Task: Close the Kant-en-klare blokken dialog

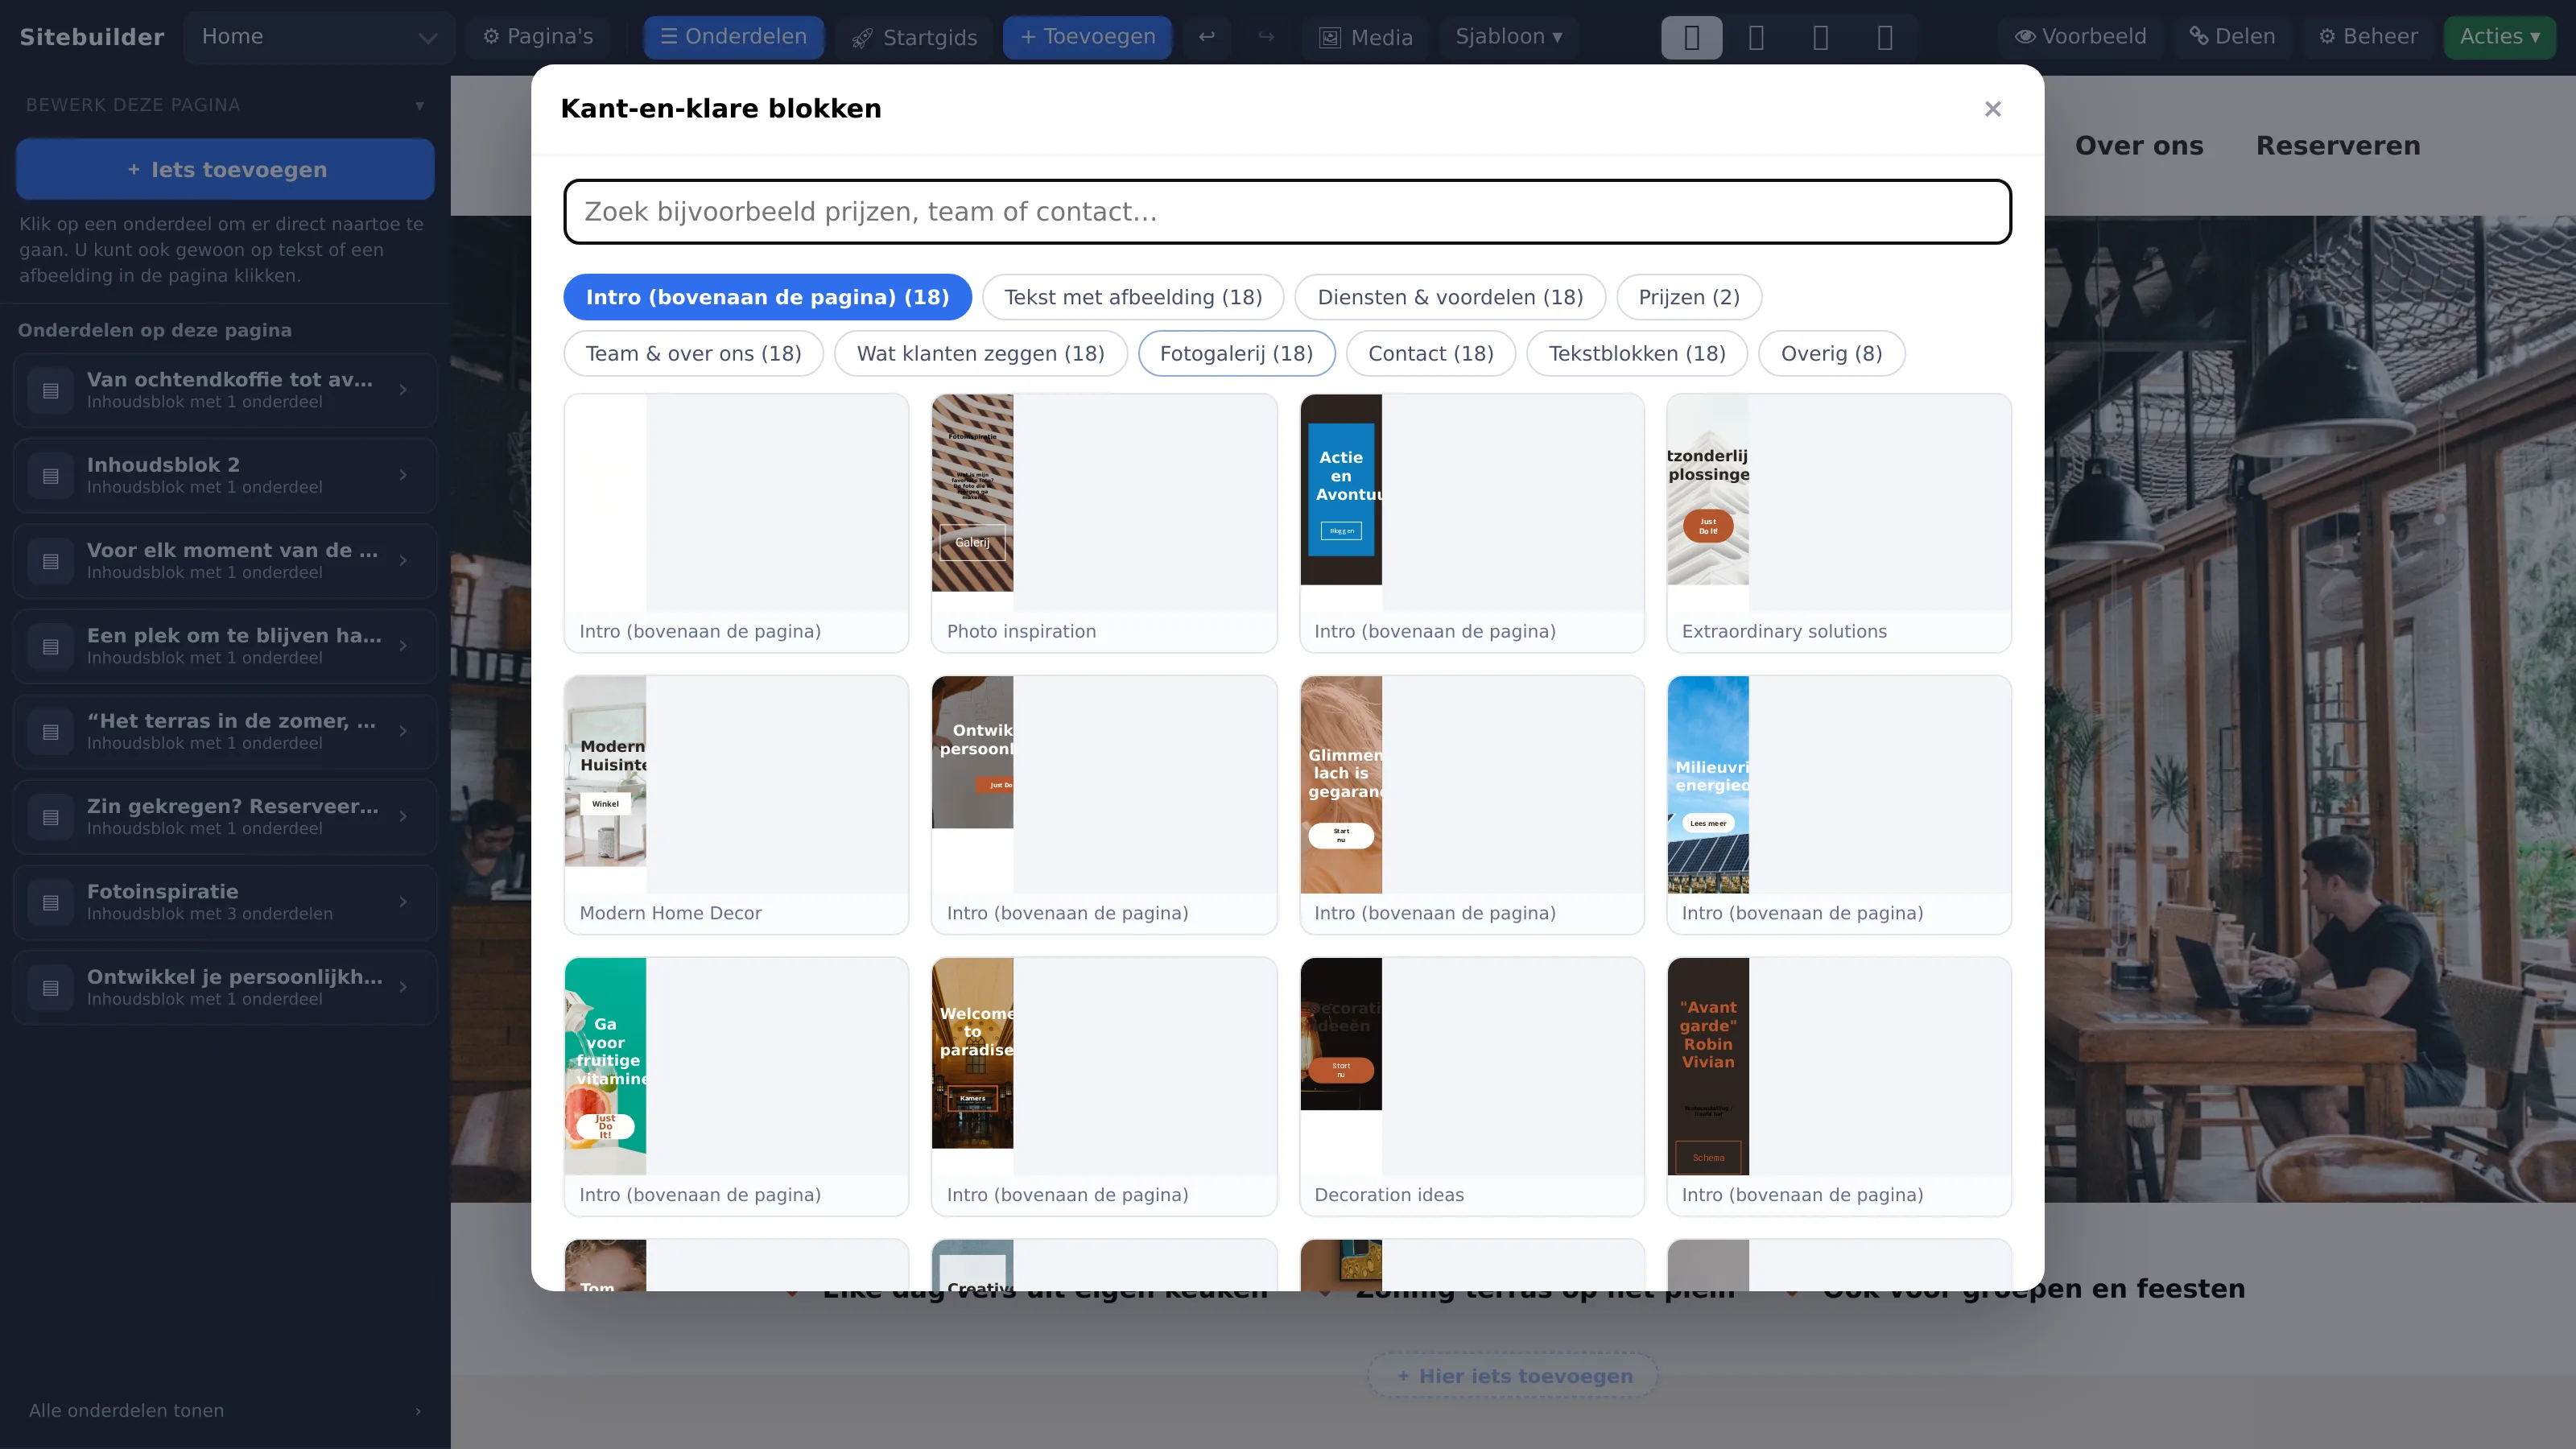Action: [1992, 109]
